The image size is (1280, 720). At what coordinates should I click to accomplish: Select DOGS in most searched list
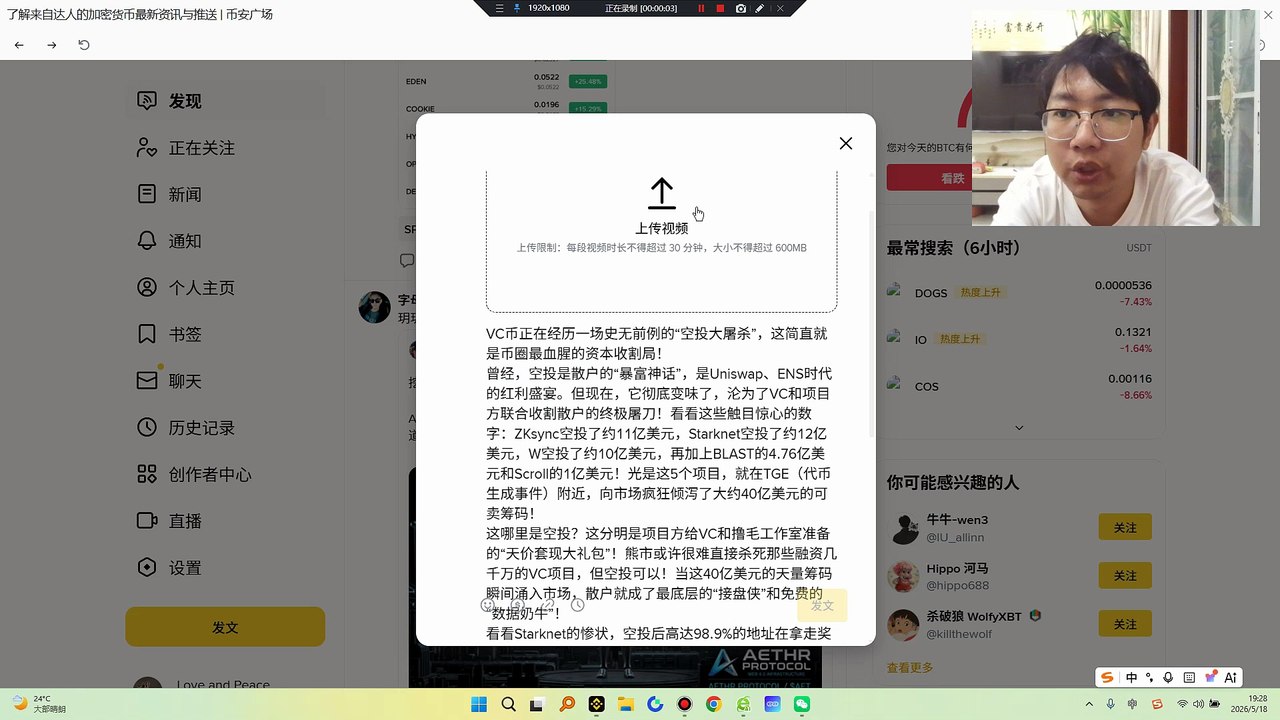[x=1020, y=293]
